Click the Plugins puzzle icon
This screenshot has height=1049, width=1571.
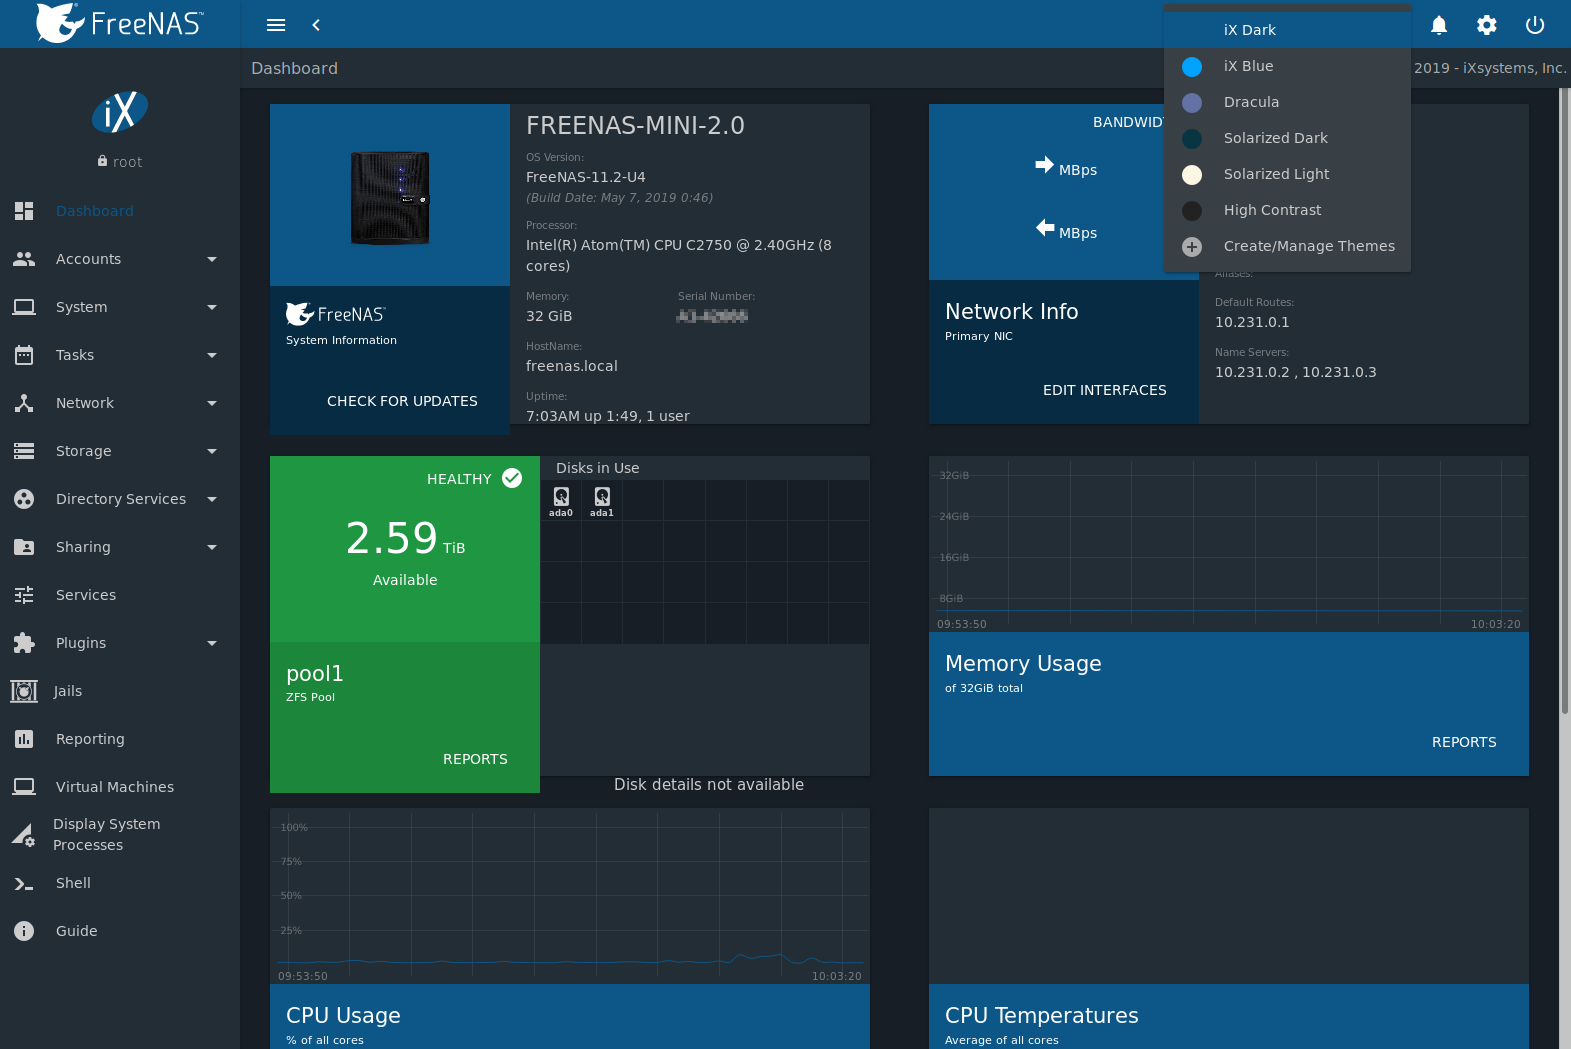pos(24,643)
